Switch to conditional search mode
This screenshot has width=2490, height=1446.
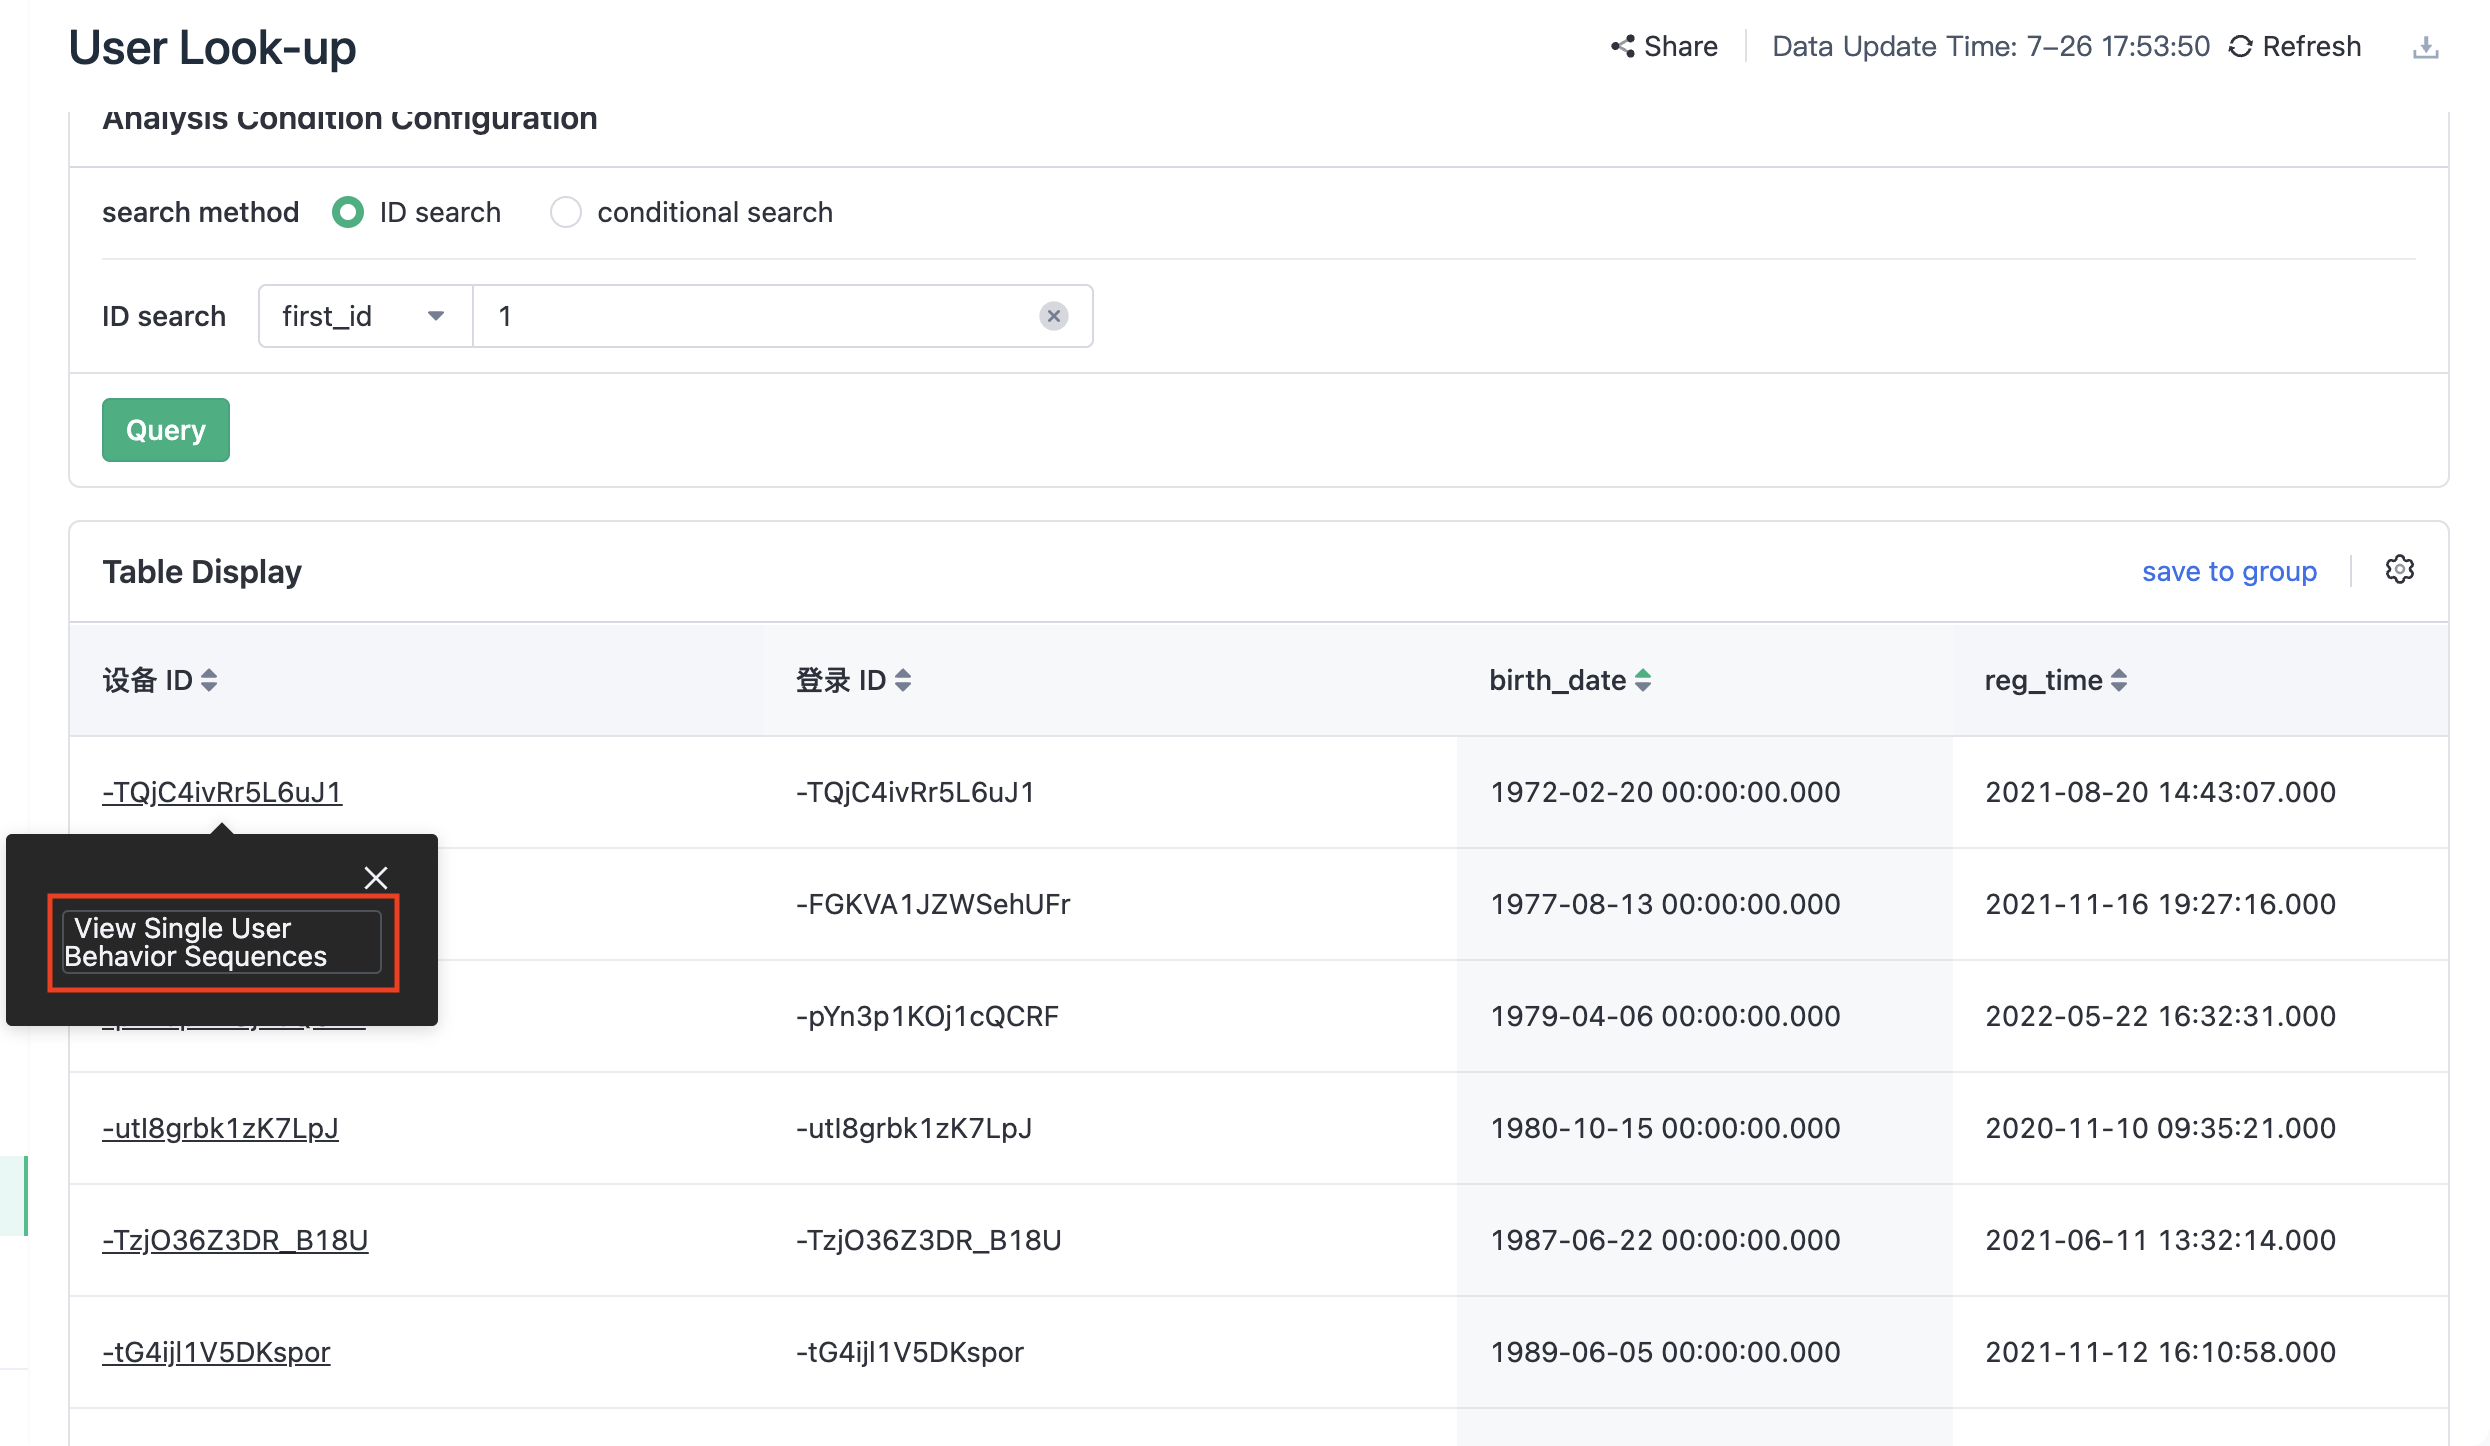(x=566, y=212)
